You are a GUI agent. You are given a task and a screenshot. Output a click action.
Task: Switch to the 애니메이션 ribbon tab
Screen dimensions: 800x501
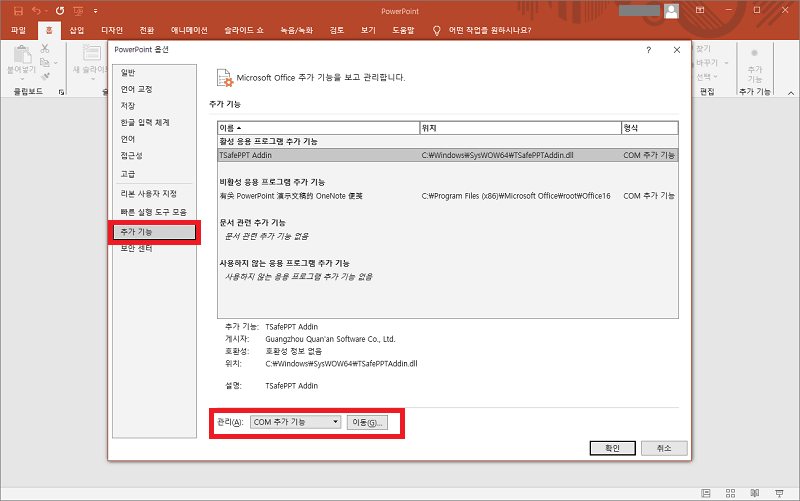pos(189,31)
